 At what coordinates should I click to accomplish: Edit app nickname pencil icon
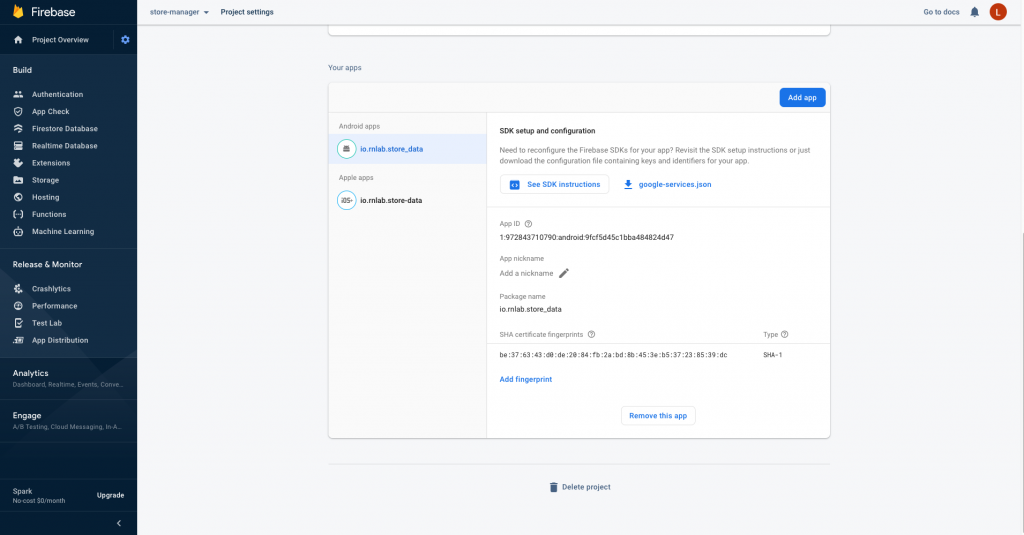pyautogui.click(x=564, y=273)
